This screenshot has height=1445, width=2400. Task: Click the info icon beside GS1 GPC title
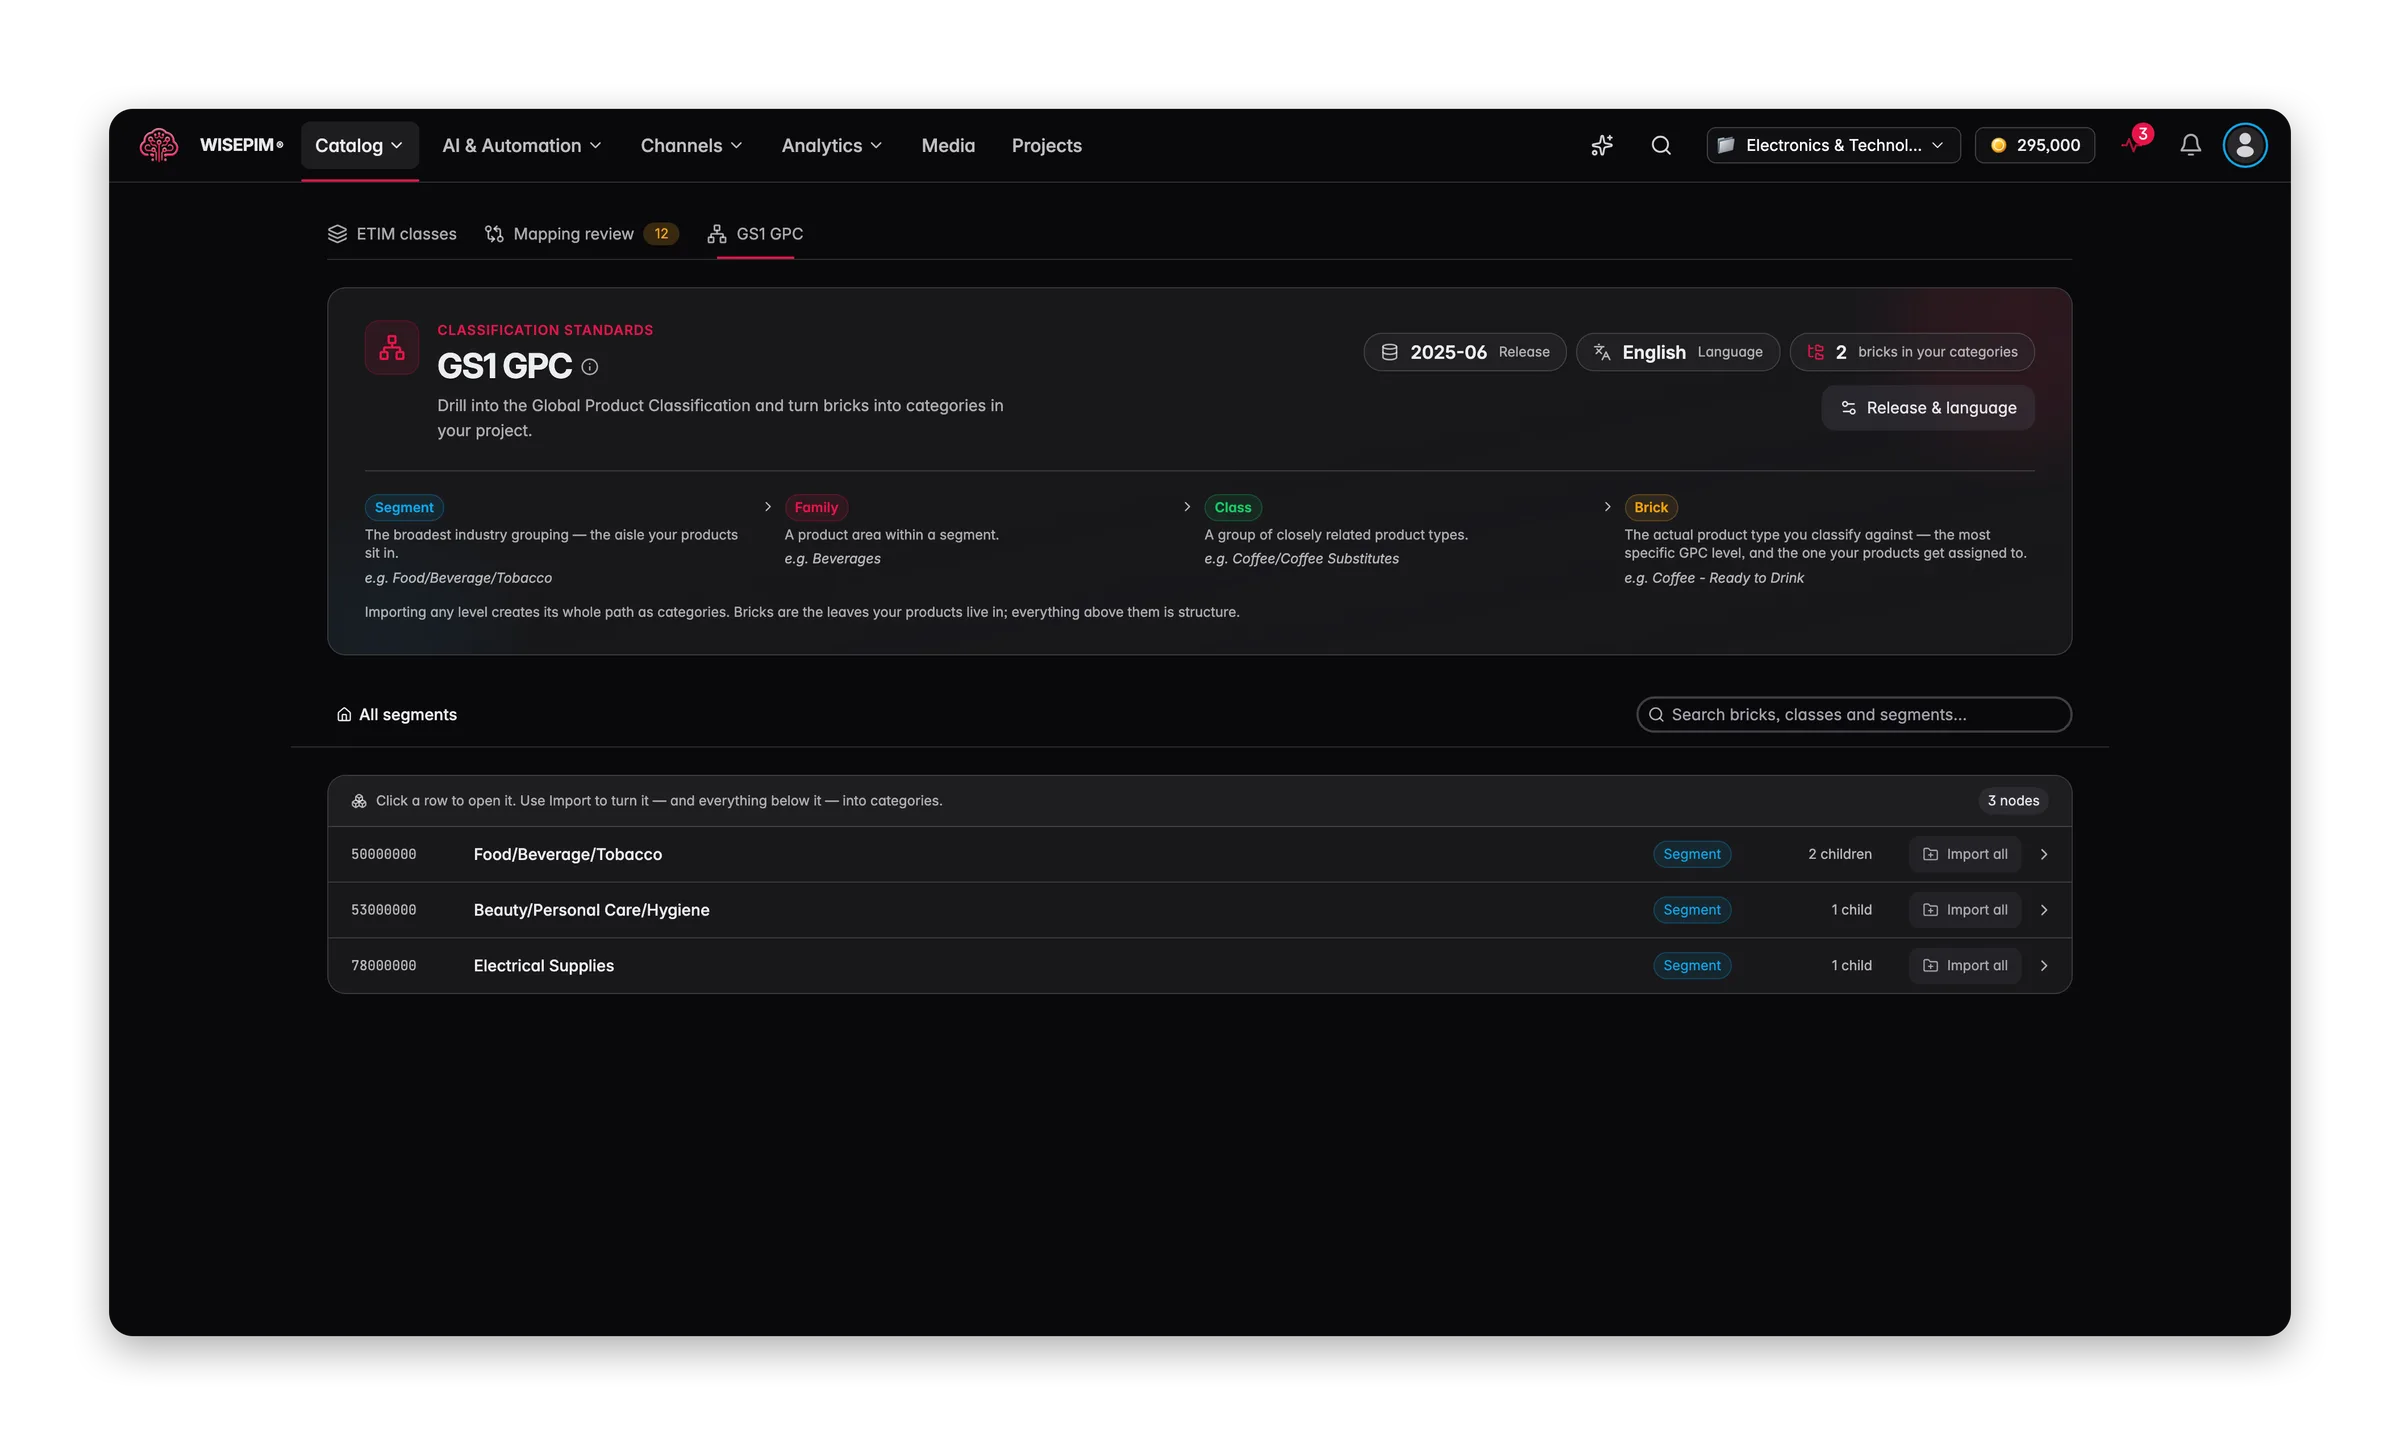[x=590, y=367]
